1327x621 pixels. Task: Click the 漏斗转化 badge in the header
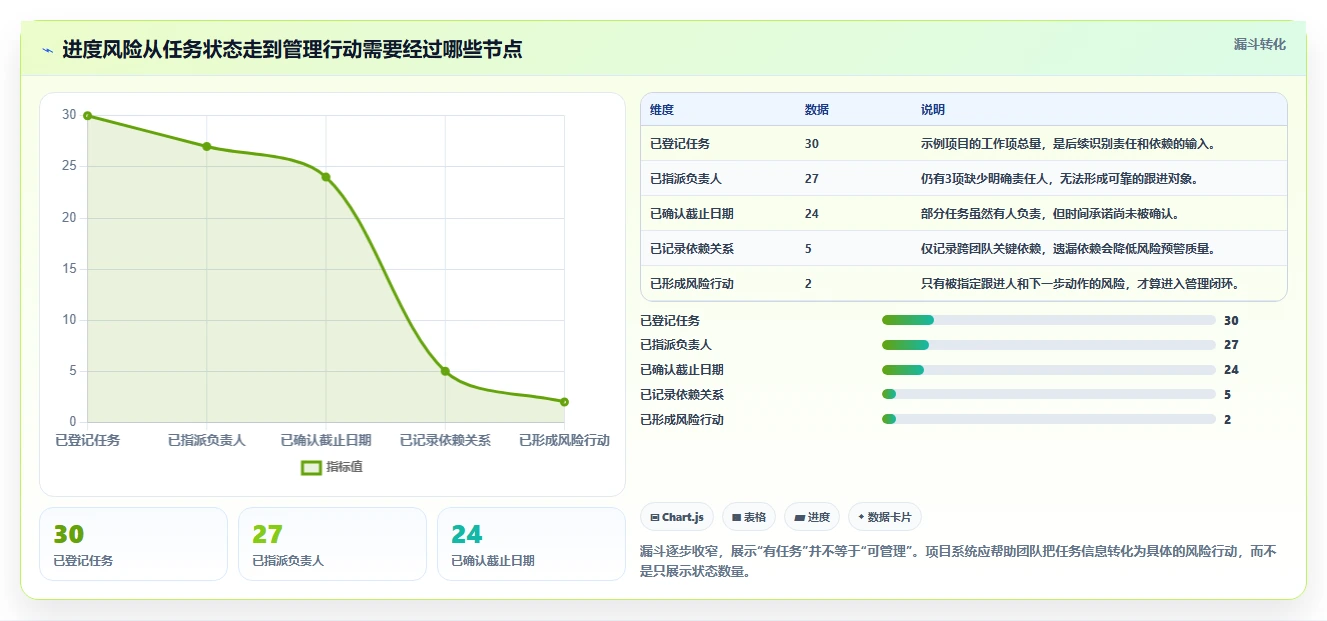[x=1259, y=45]
